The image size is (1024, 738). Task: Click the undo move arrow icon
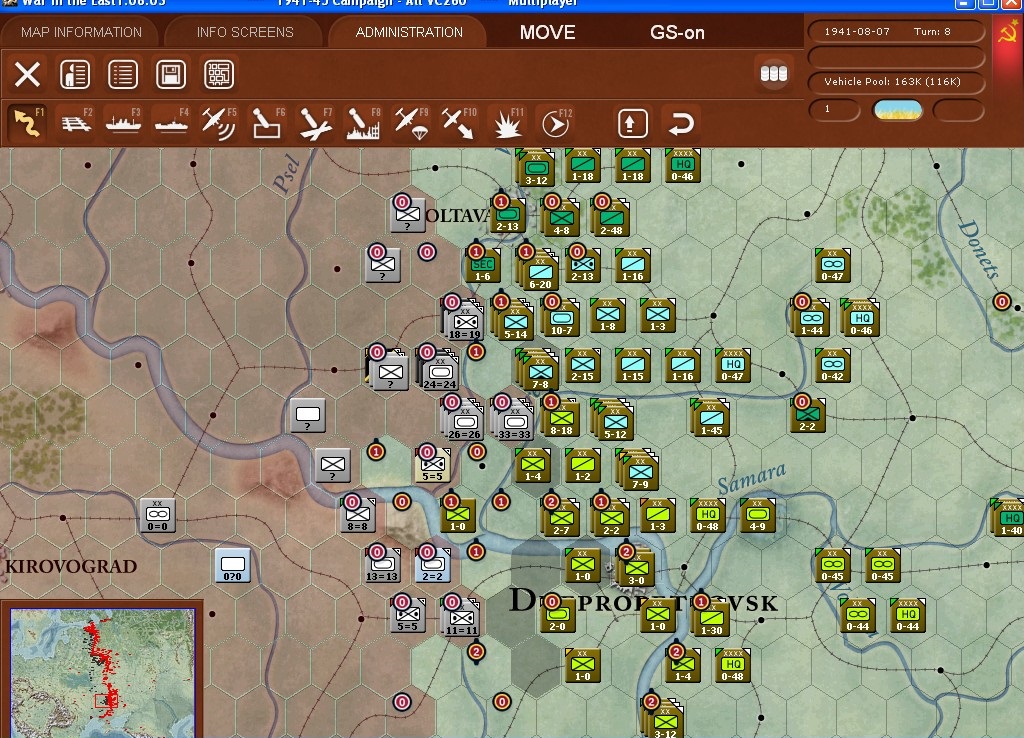680,123
